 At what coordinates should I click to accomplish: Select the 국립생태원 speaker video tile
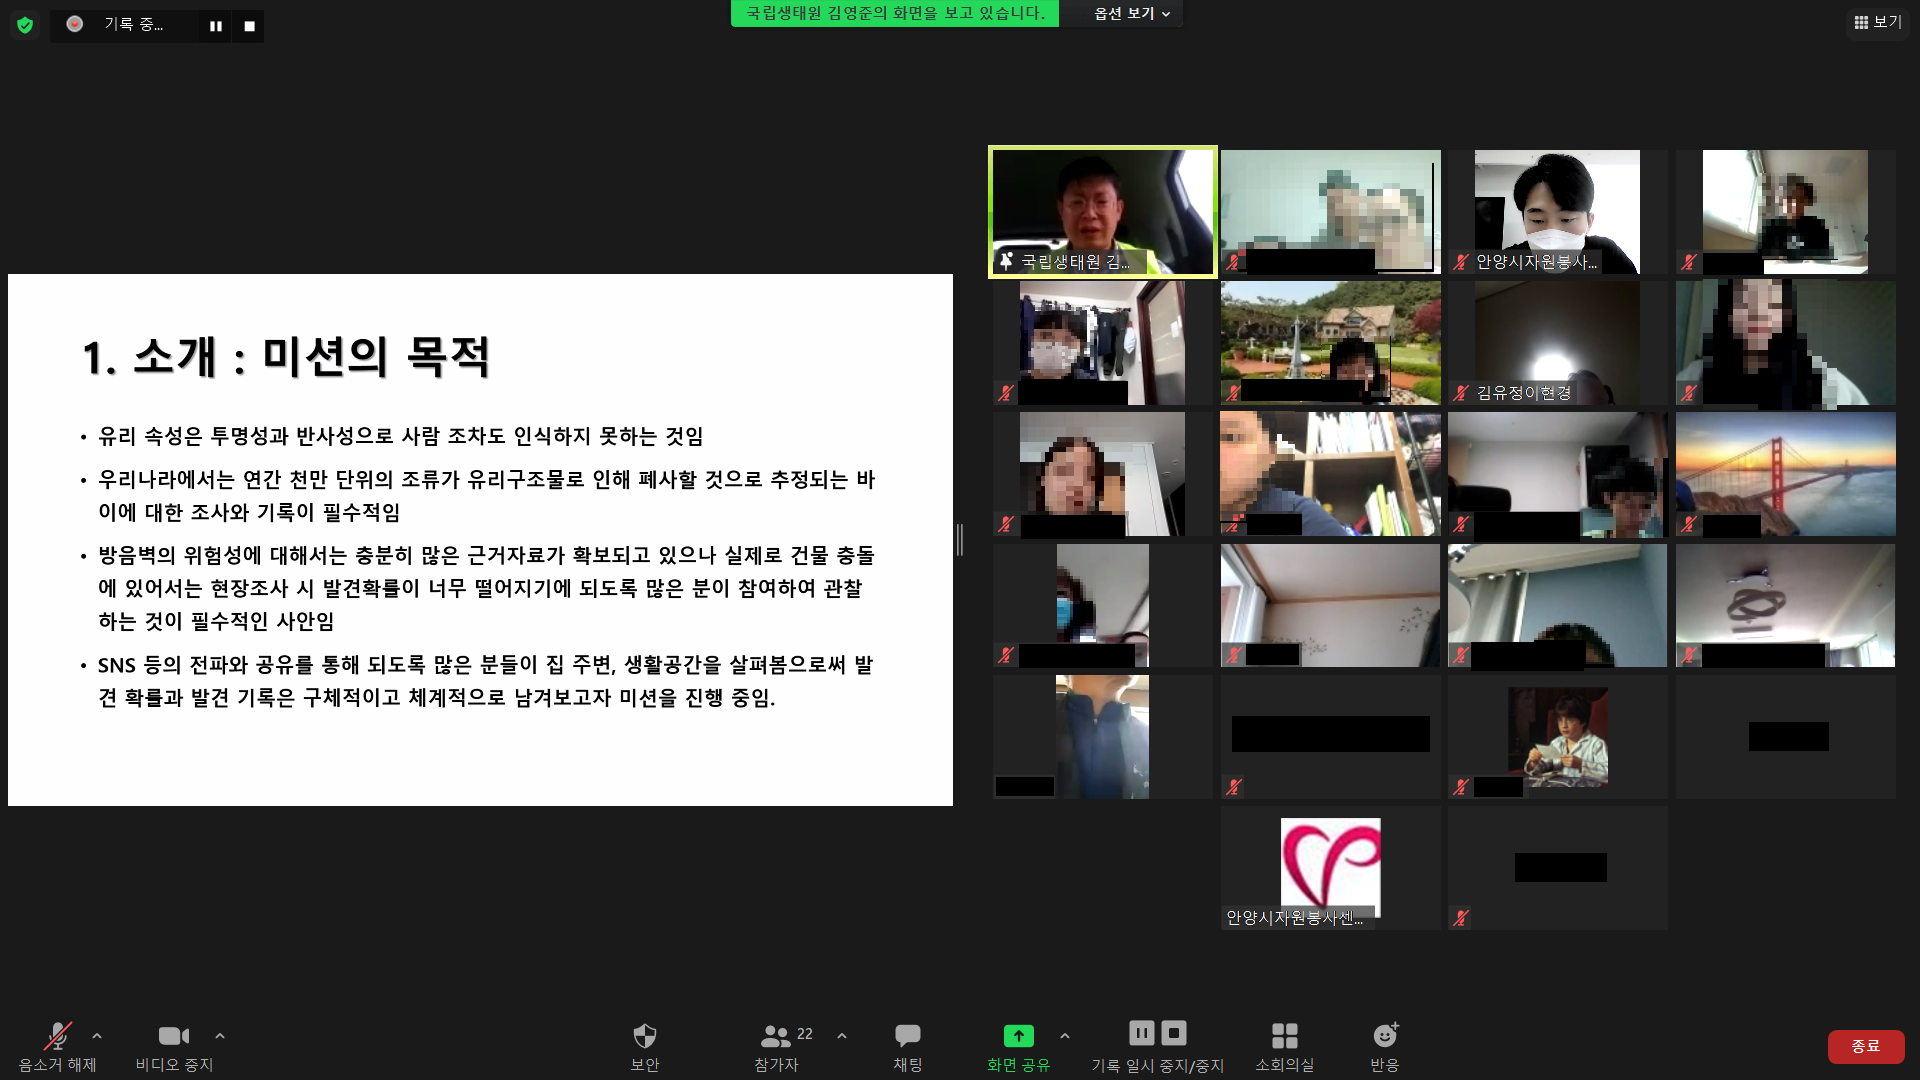[1103, 212]
